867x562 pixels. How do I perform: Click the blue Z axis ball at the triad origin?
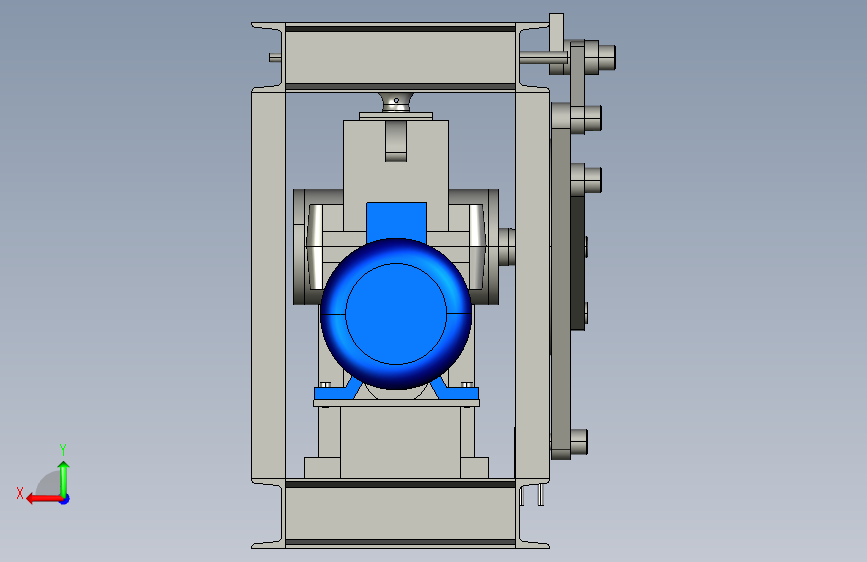click(x=65, y=499)
